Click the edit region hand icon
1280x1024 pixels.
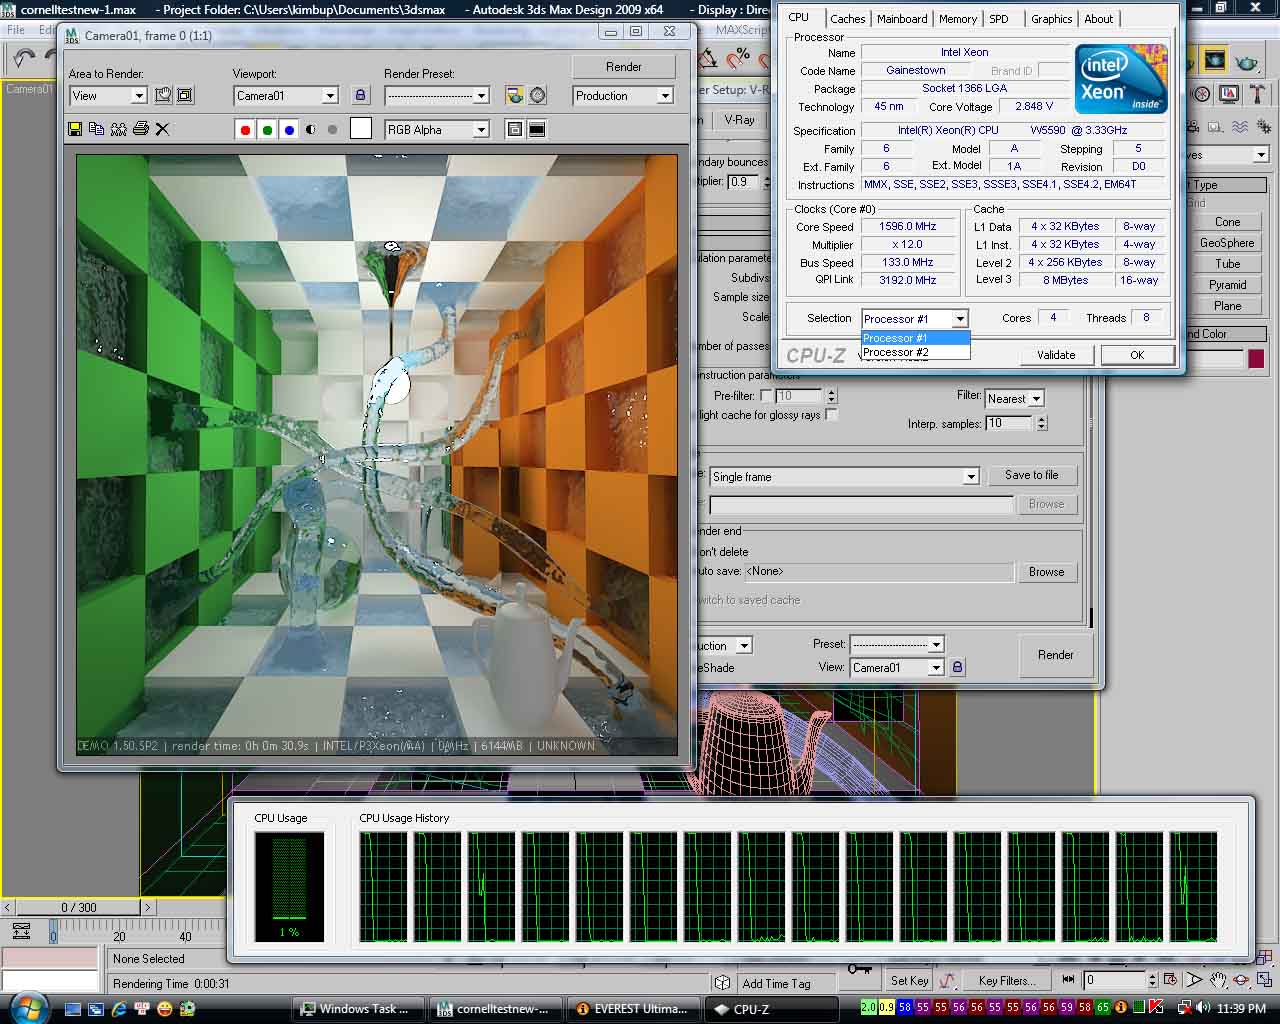(163, 96)
